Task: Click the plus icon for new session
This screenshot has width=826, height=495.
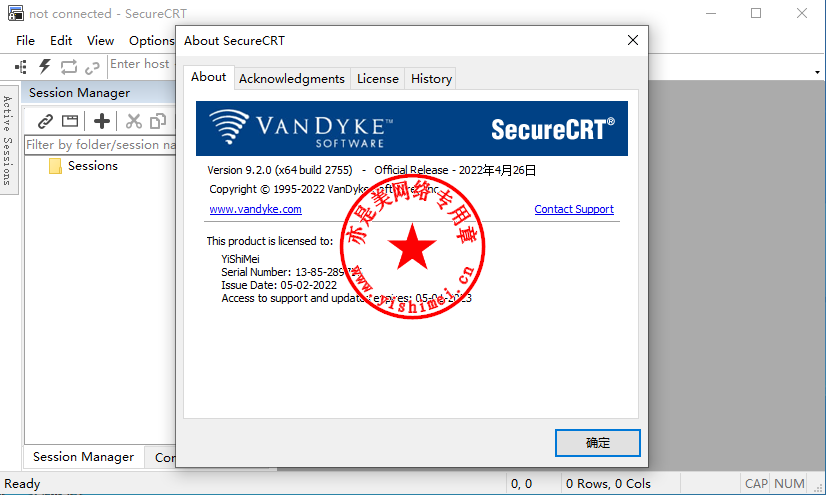Action: click(x=102, y=121)
